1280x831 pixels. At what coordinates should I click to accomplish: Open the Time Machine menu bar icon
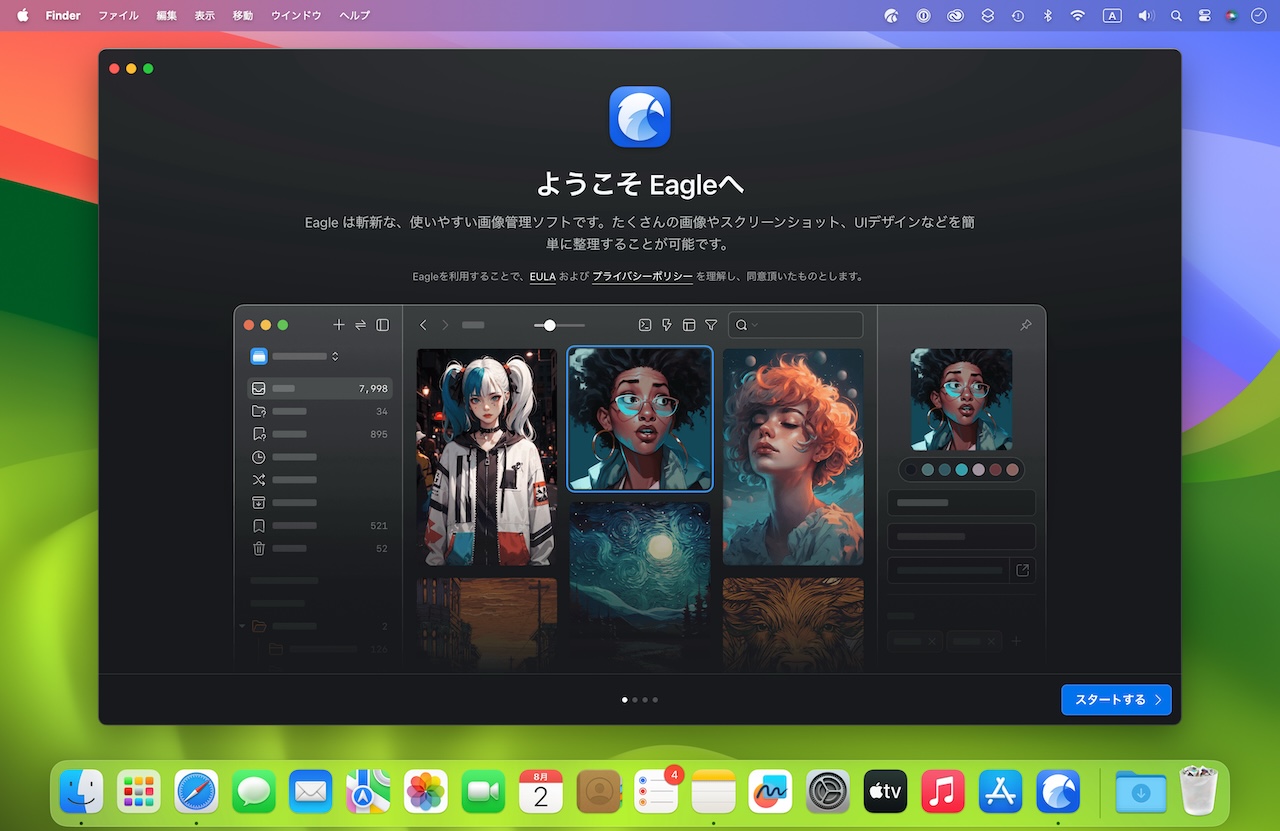pos(1017,15)
